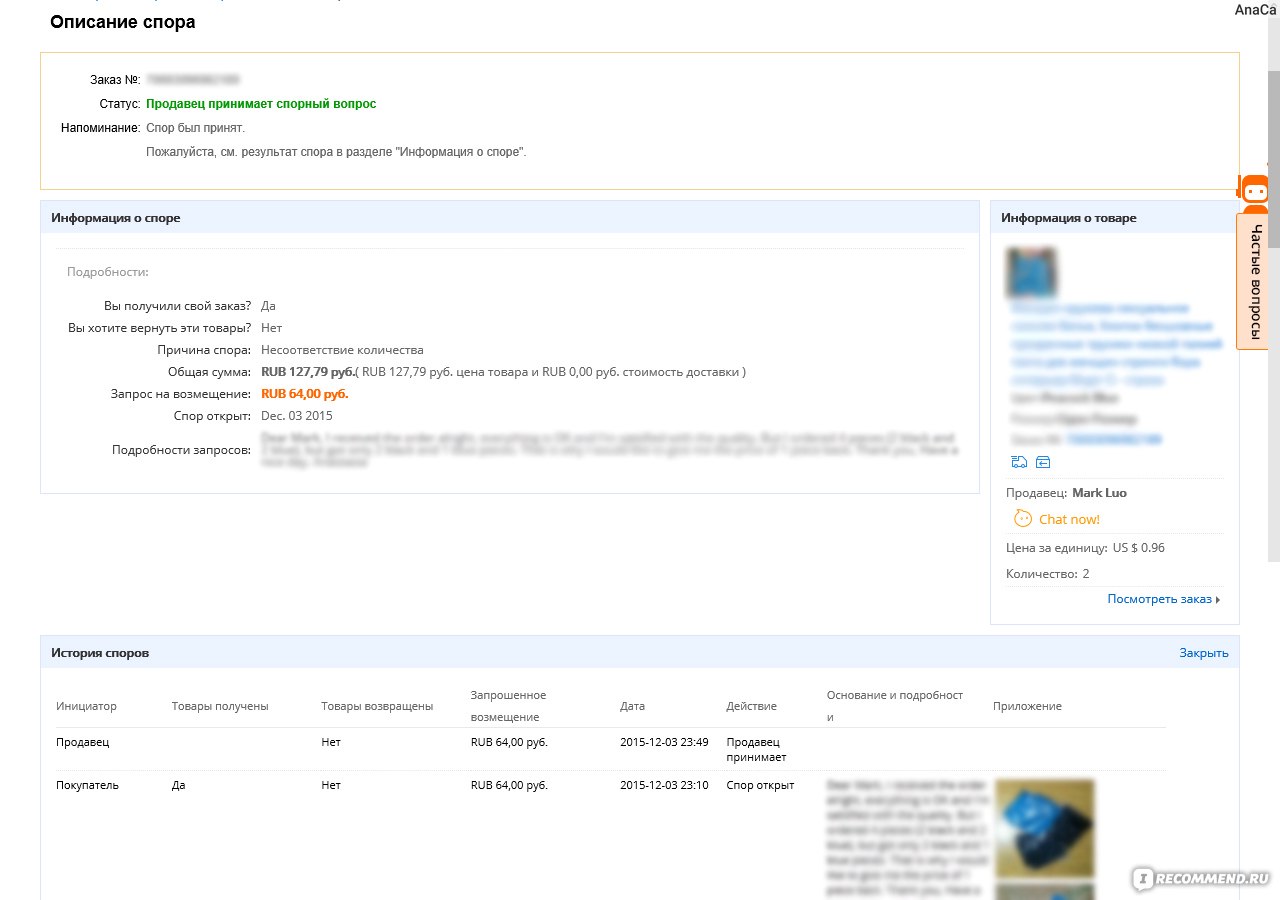
Task: Click the Товары возвращены column header
Action: pyautogui.click(x=377, y=706)
